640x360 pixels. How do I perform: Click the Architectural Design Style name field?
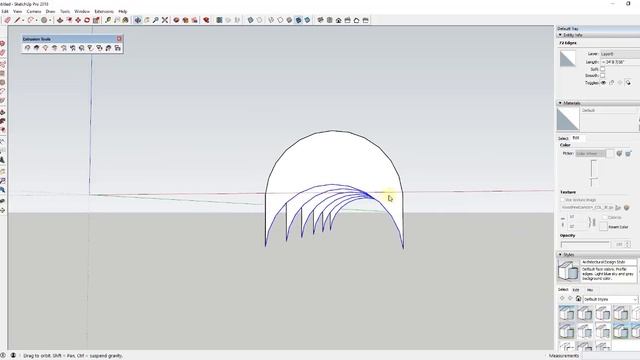click(x=608, y=262)
